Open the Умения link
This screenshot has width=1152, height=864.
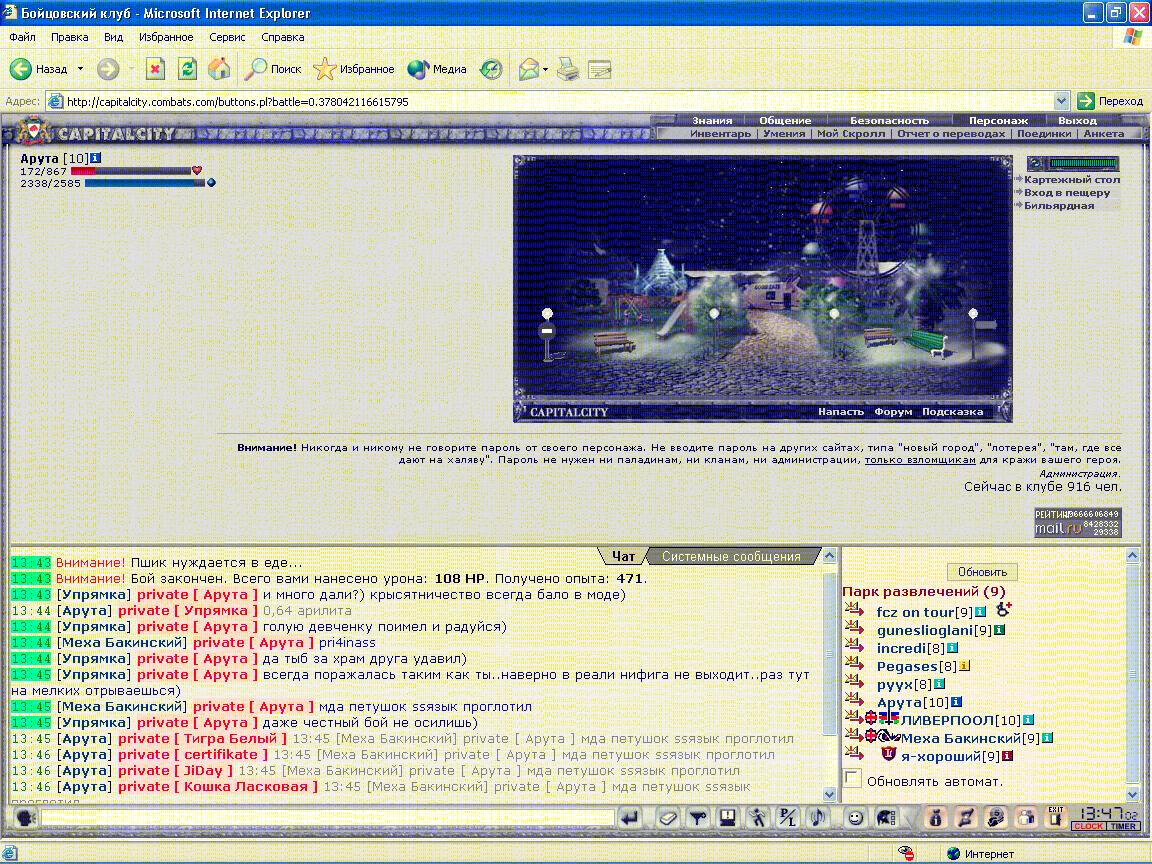[784, 134]
